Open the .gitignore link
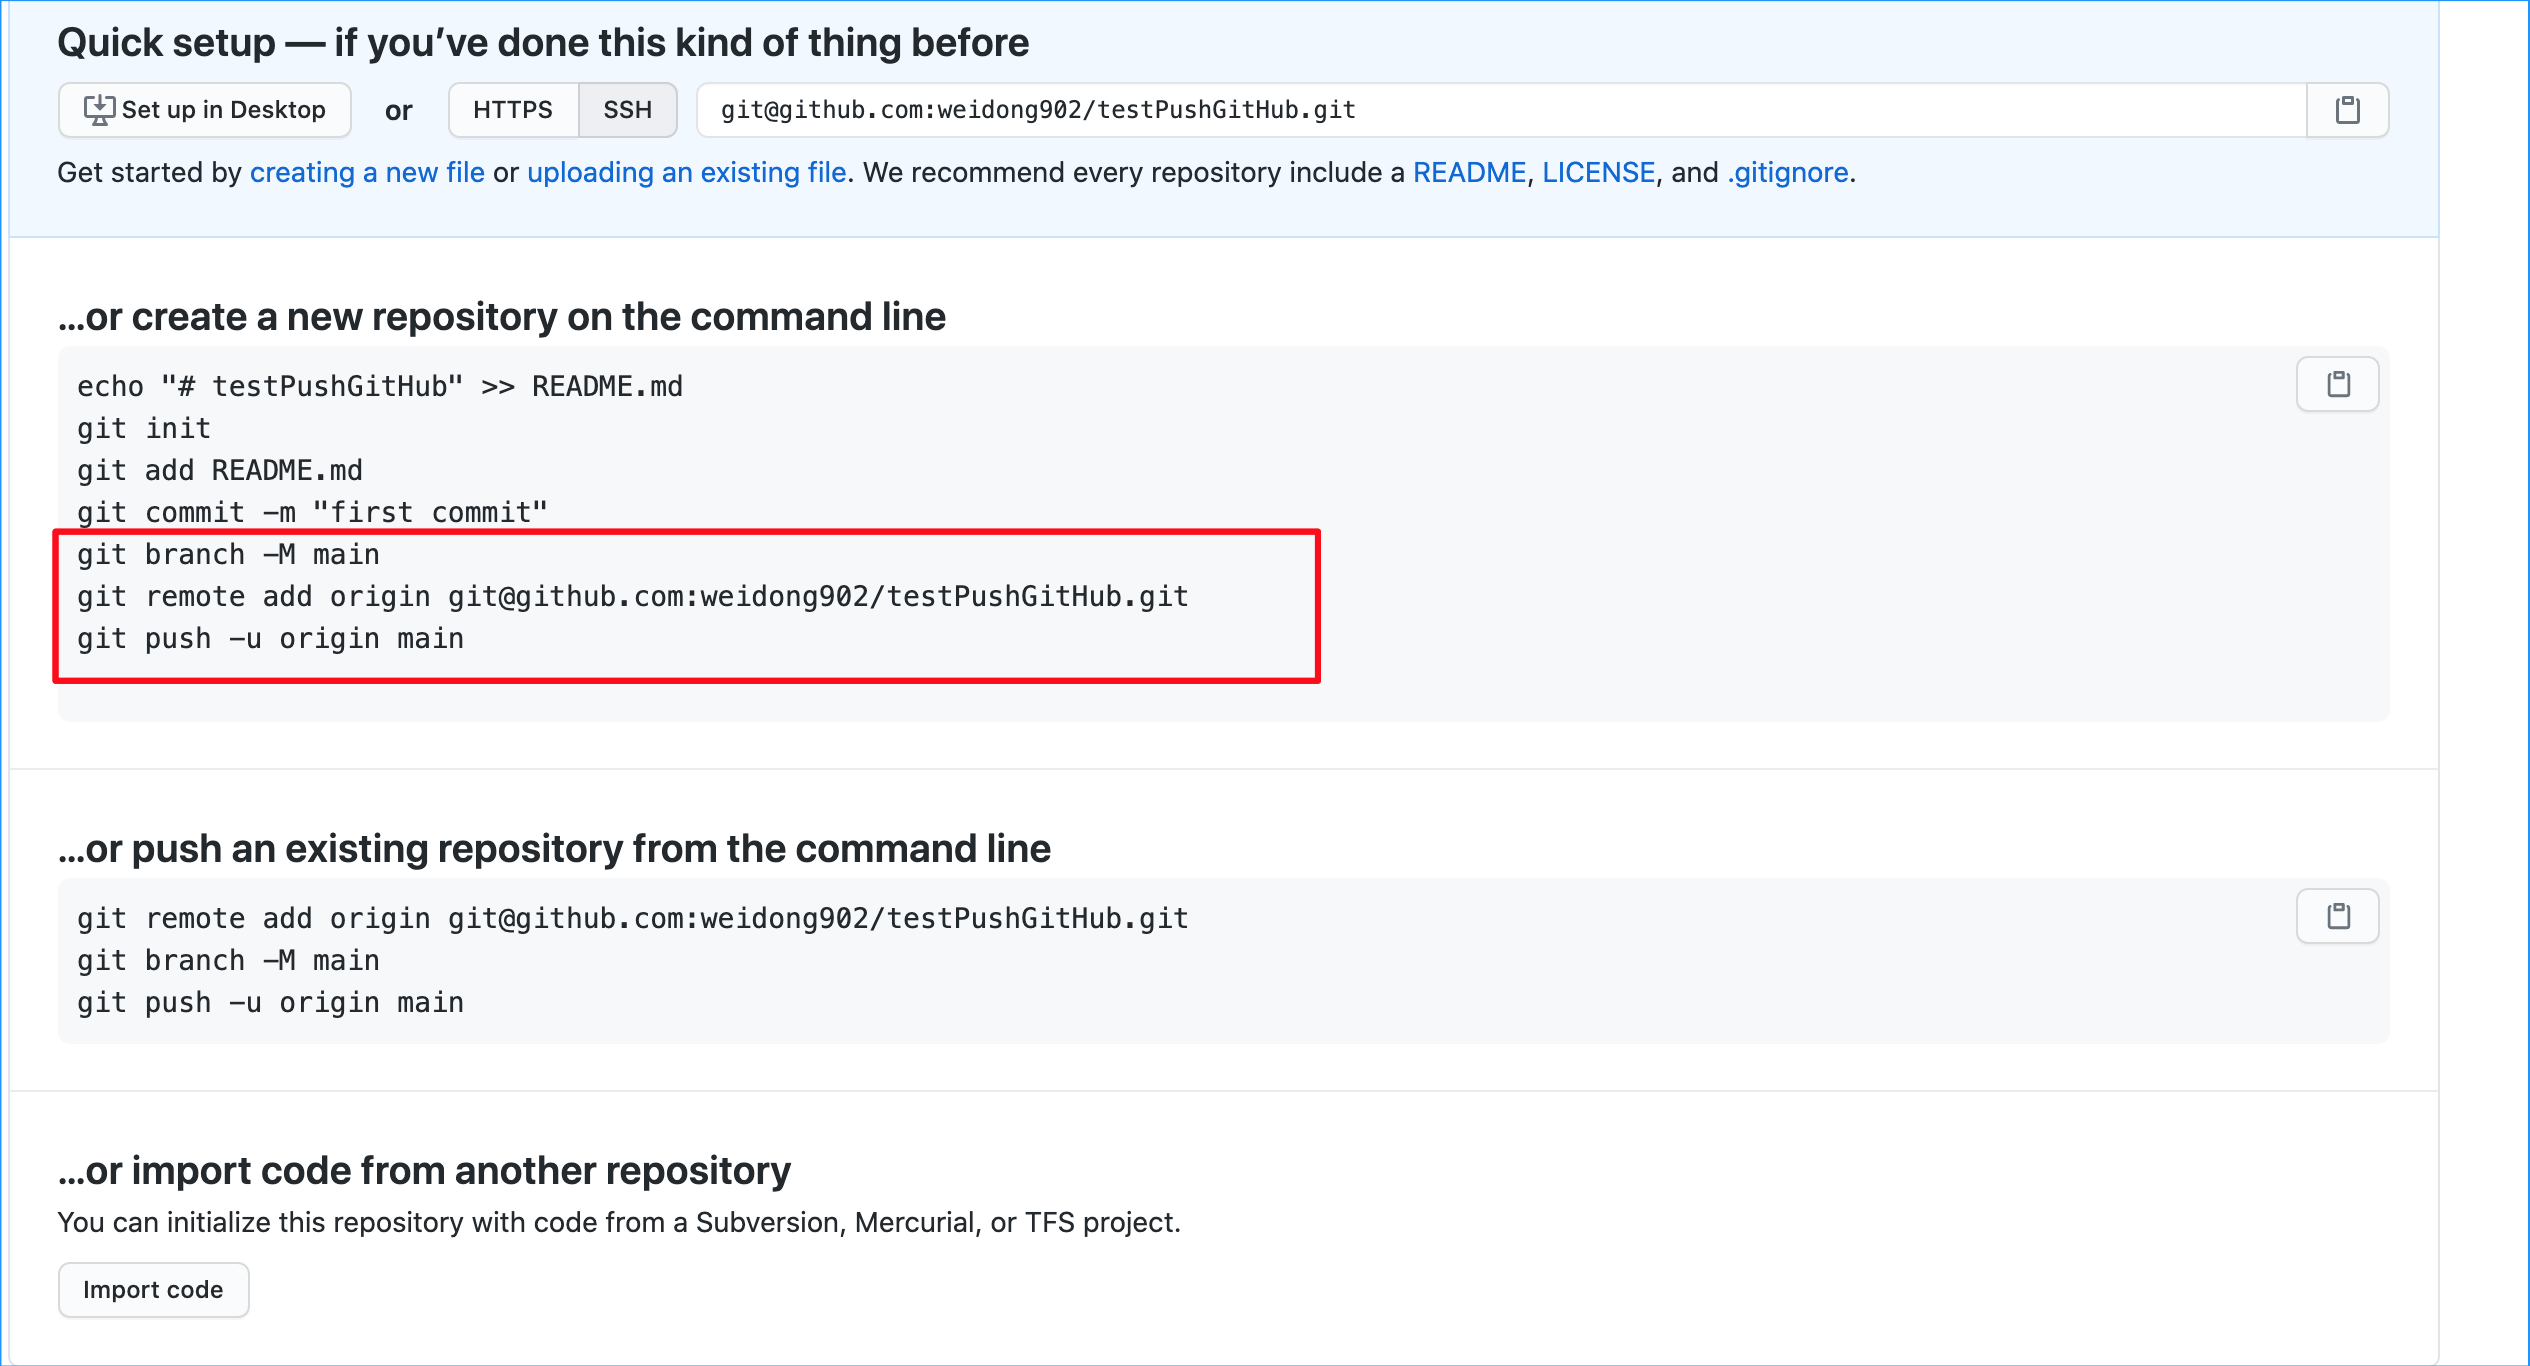Screen dimensions: 2530x1366 (x=1788, y=173)
